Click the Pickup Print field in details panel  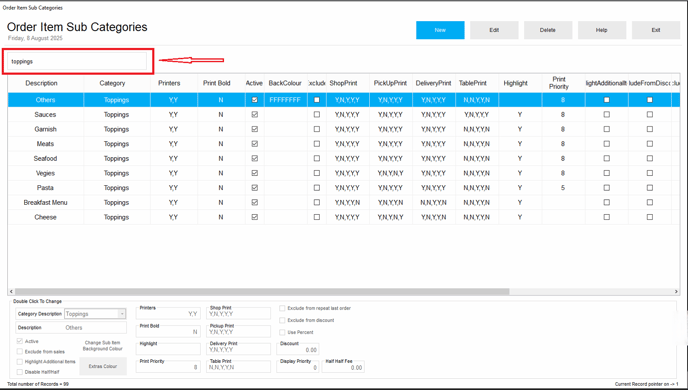(x=238, y=331)
